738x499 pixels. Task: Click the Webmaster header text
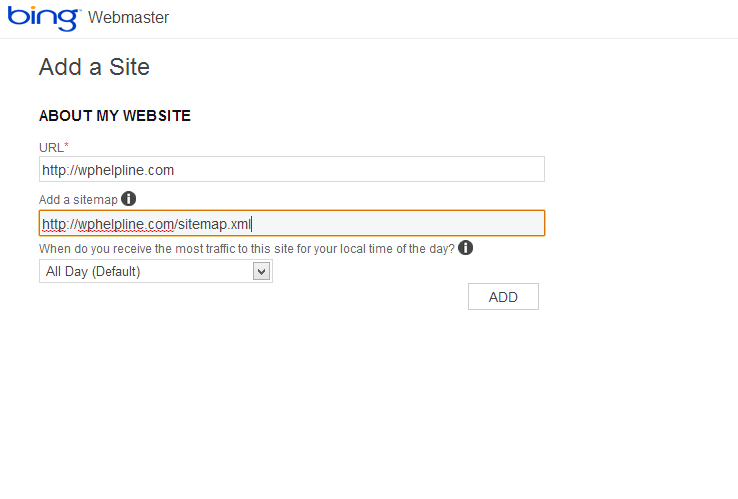128,17
